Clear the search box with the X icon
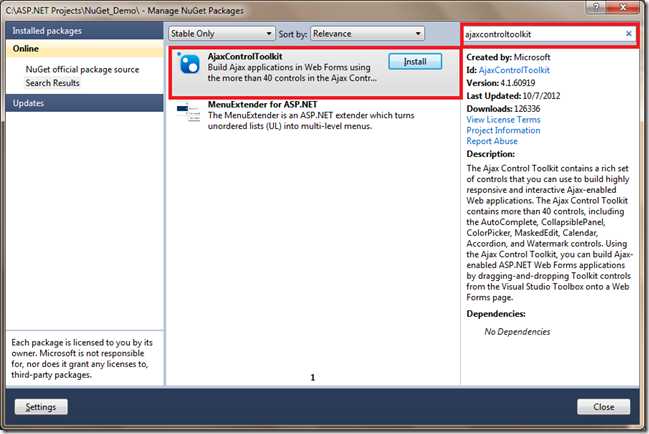The width and height of the screenshot is (649, 434). tap(629, 34)
